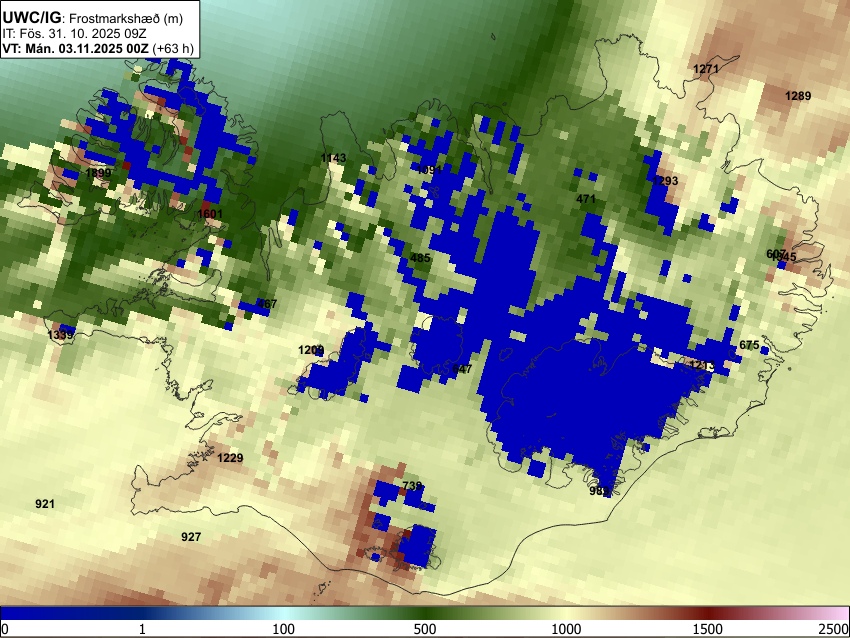The height and width of the screenshot is (638, 850).
Task: Click the color scale label 2500
Action: pyautogui.click(x=834, y=629)
